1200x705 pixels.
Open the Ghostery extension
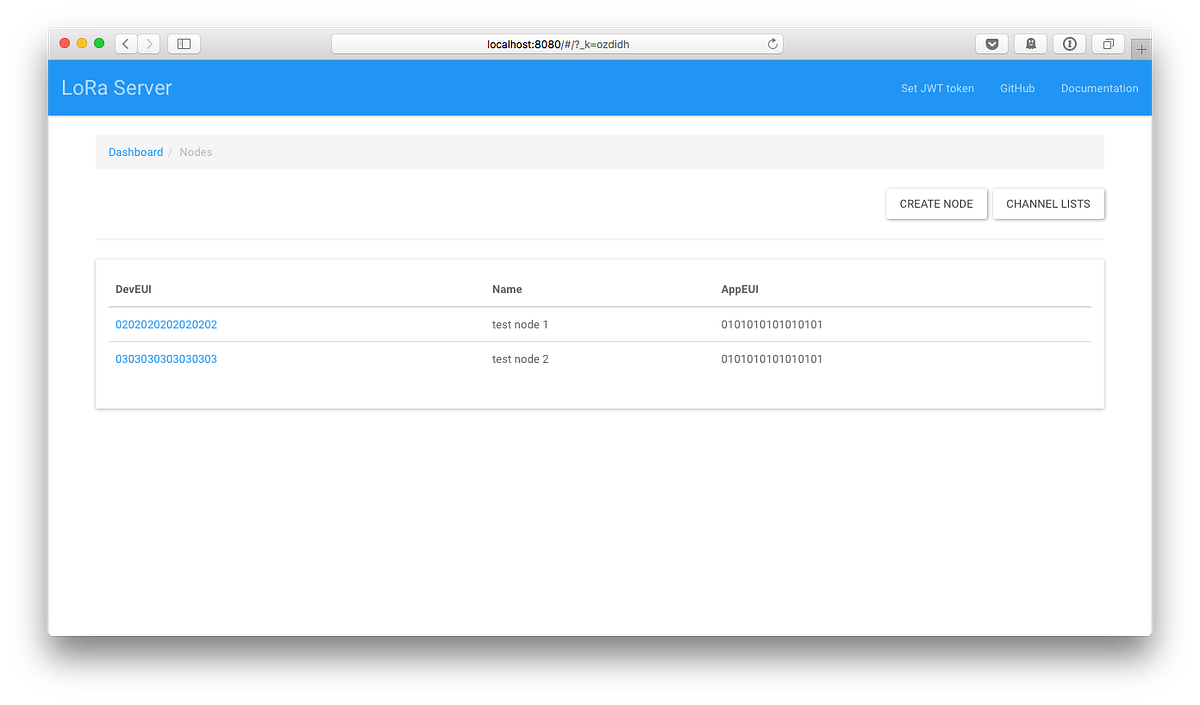pos(1030,44)
